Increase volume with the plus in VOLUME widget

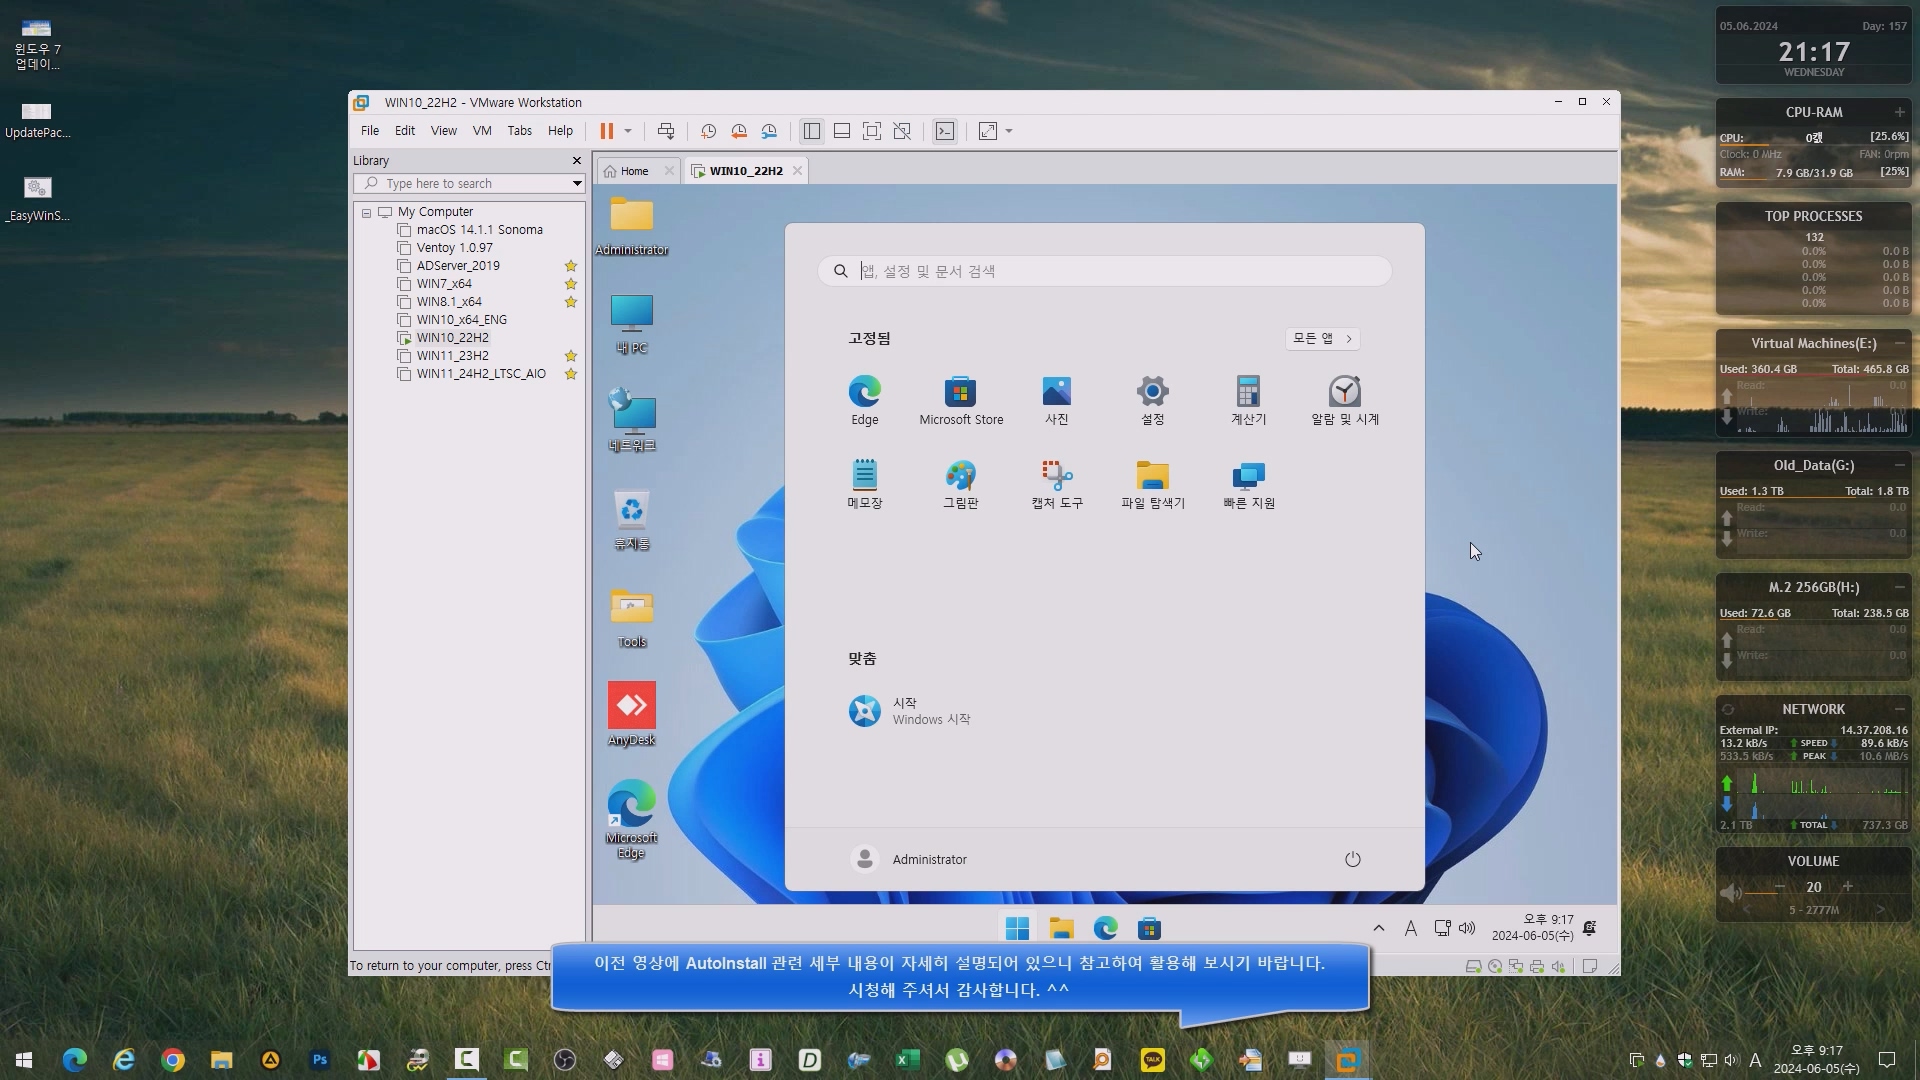1847,887
